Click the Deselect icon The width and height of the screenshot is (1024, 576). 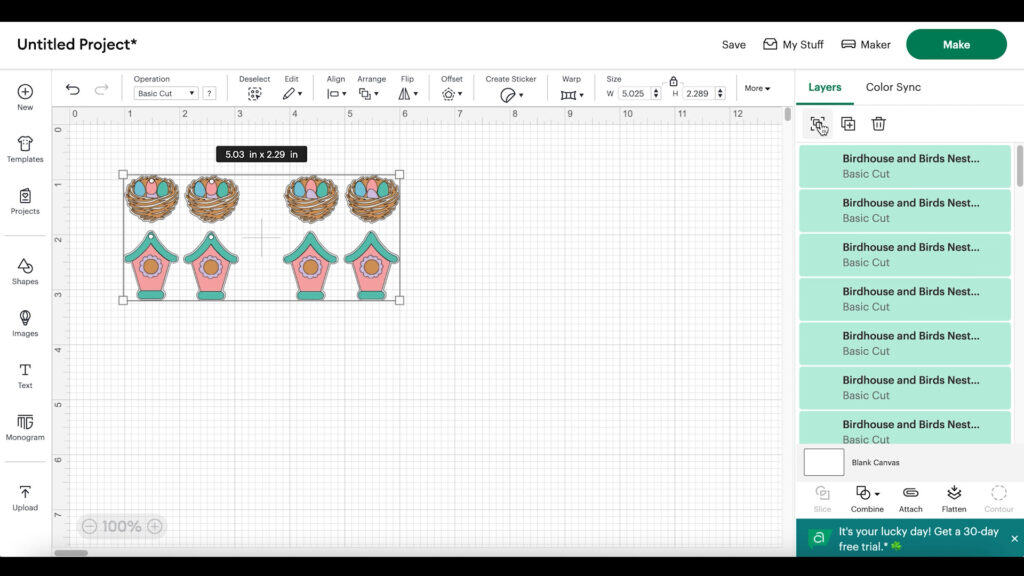click(x=254, y=94)
